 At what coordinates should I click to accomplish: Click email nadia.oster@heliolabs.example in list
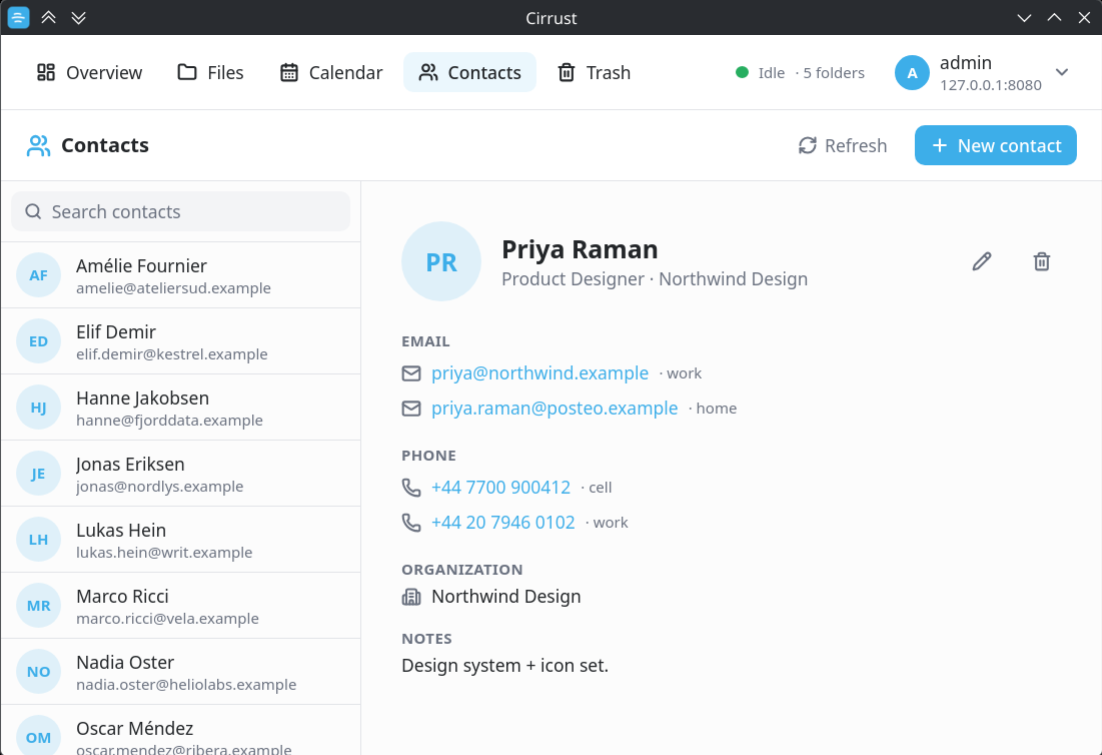coord(186,685)
